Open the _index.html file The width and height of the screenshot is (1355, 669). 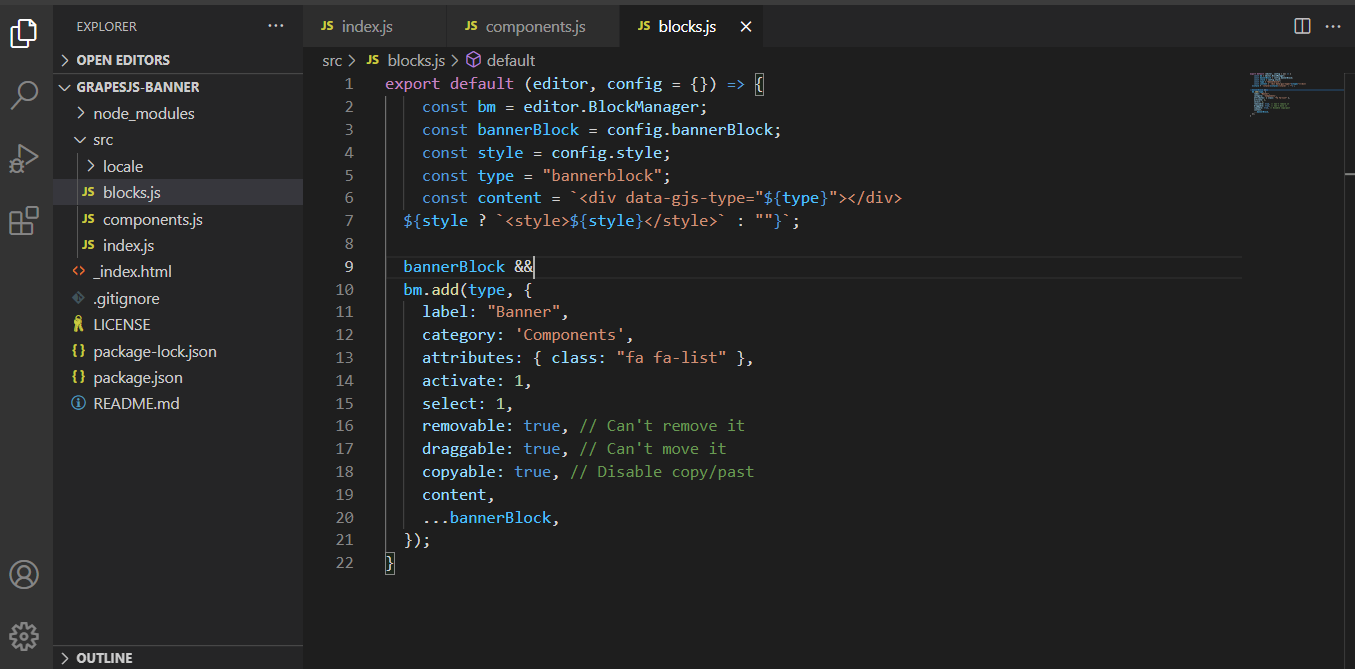click(x=178, y=271)
